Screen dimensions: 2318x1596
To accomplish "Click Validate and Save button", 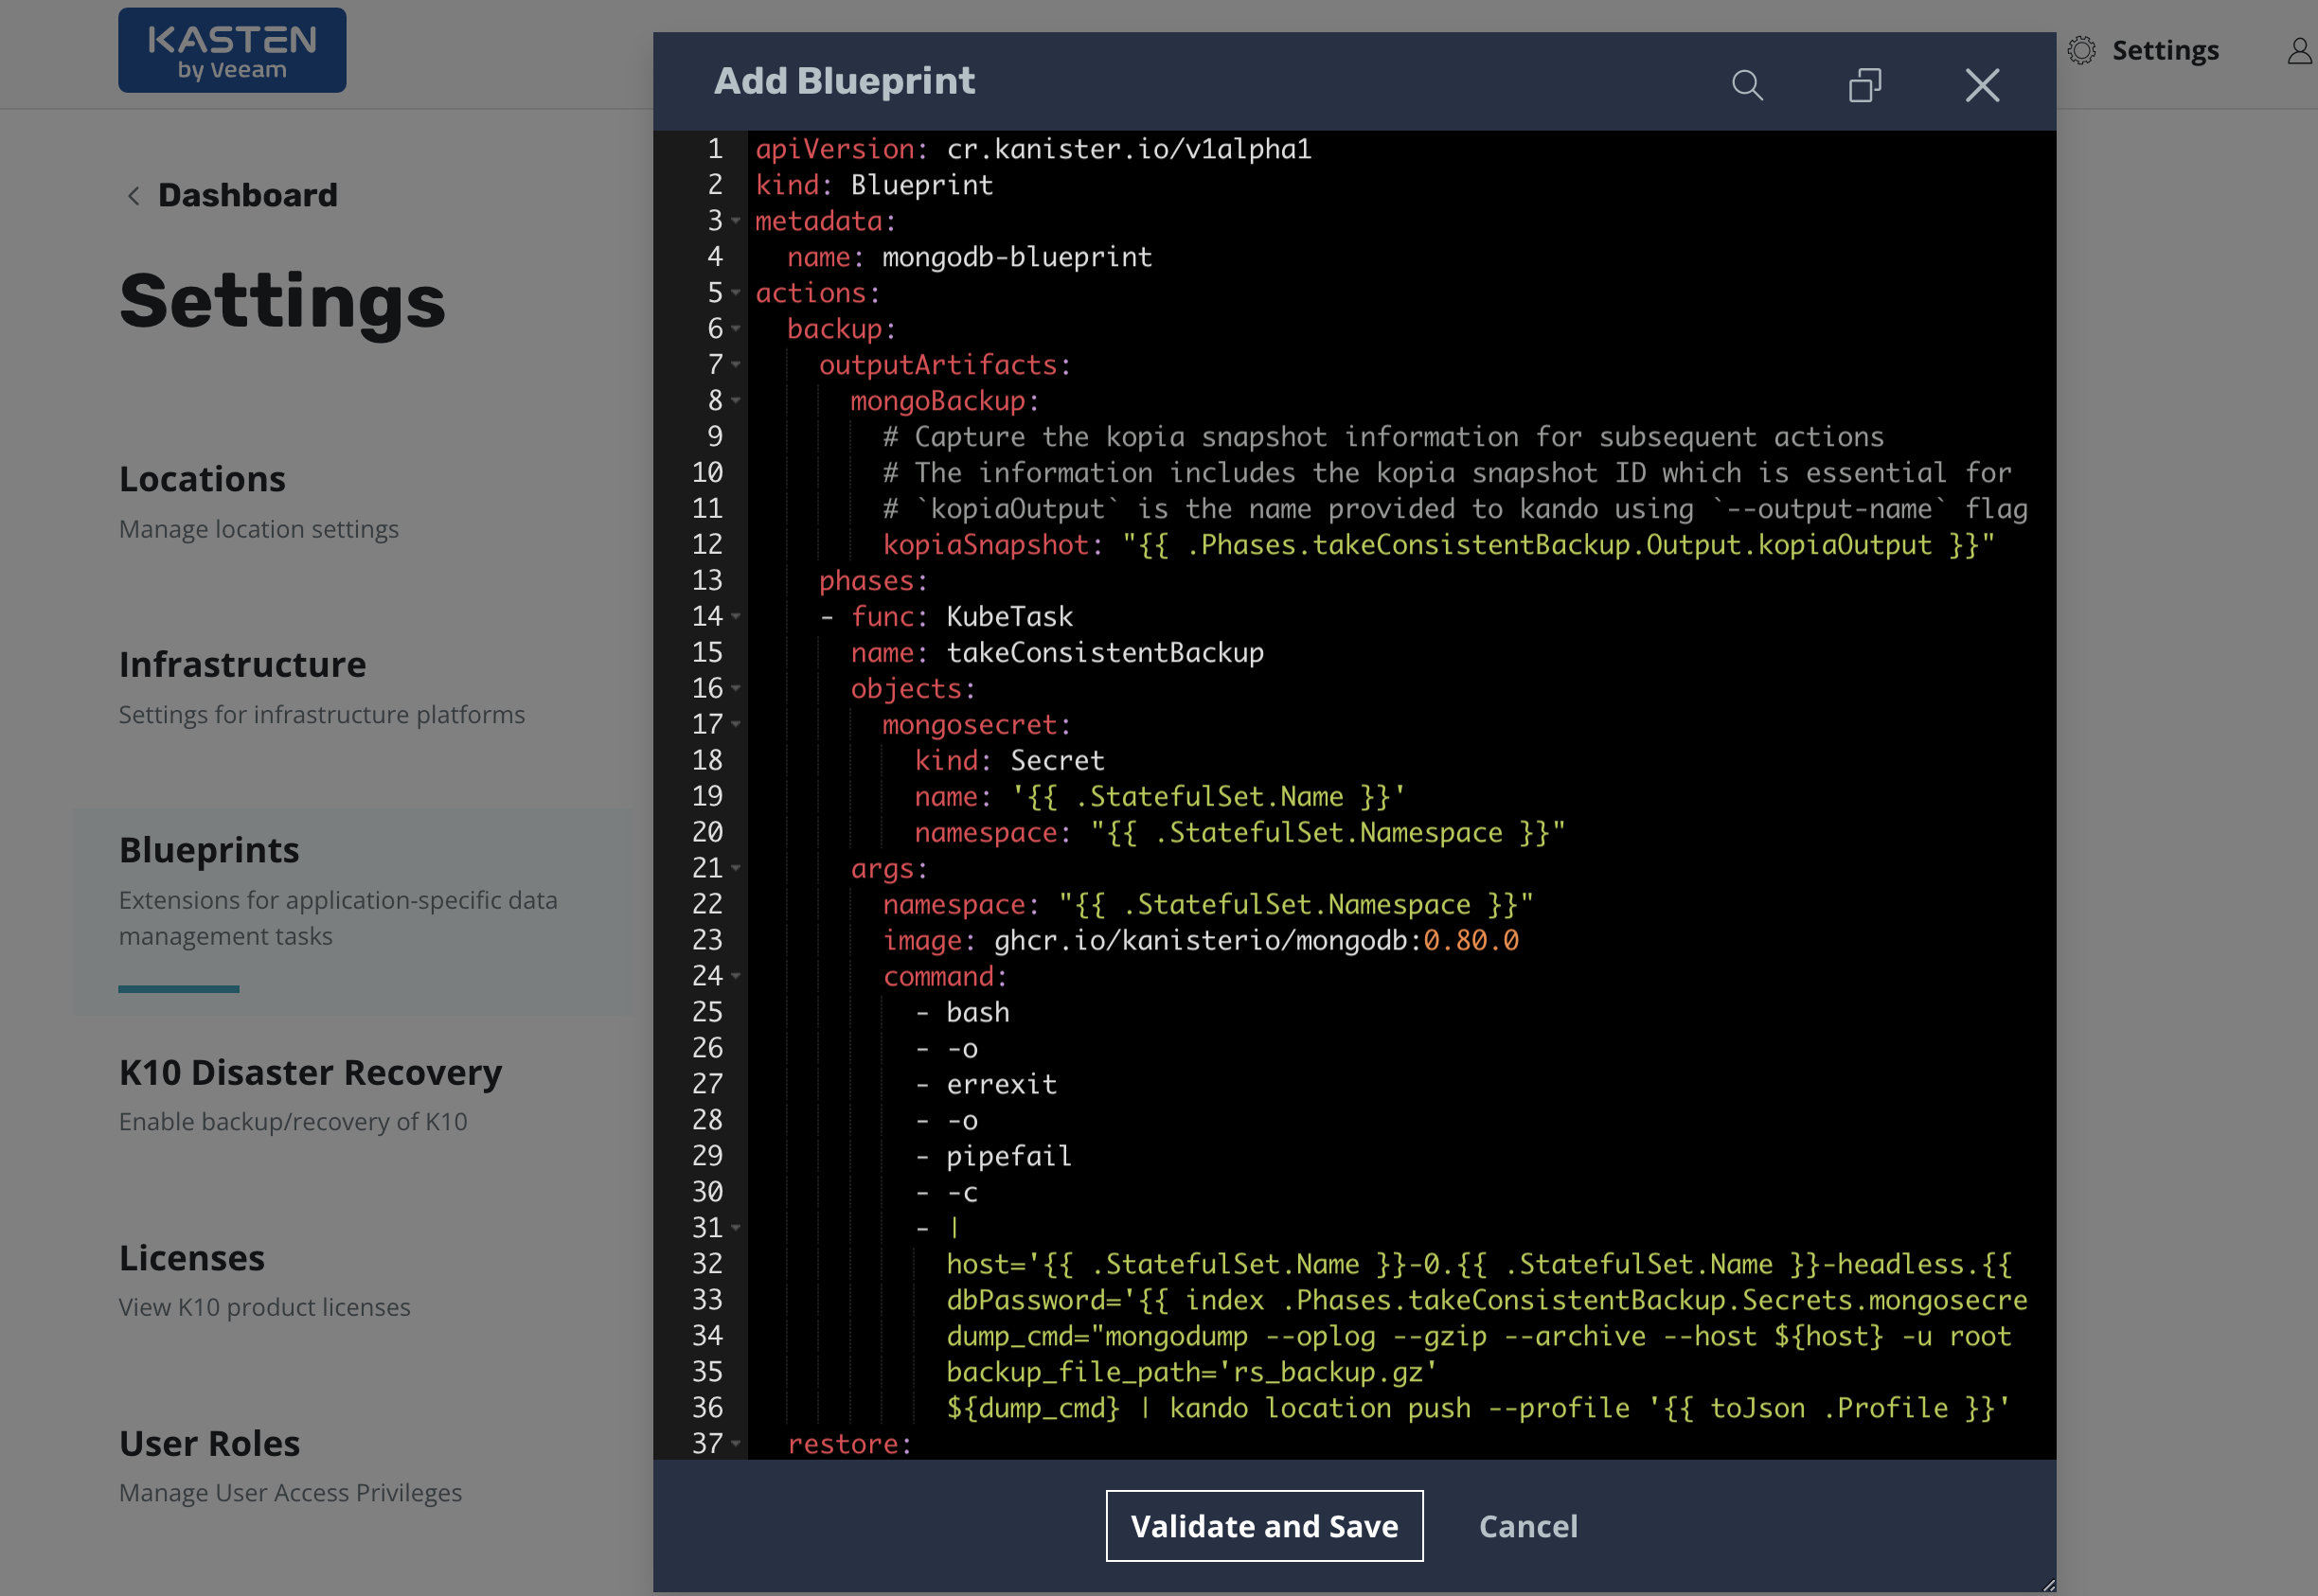I will pyautogui.click(x=1263, y=1526).
